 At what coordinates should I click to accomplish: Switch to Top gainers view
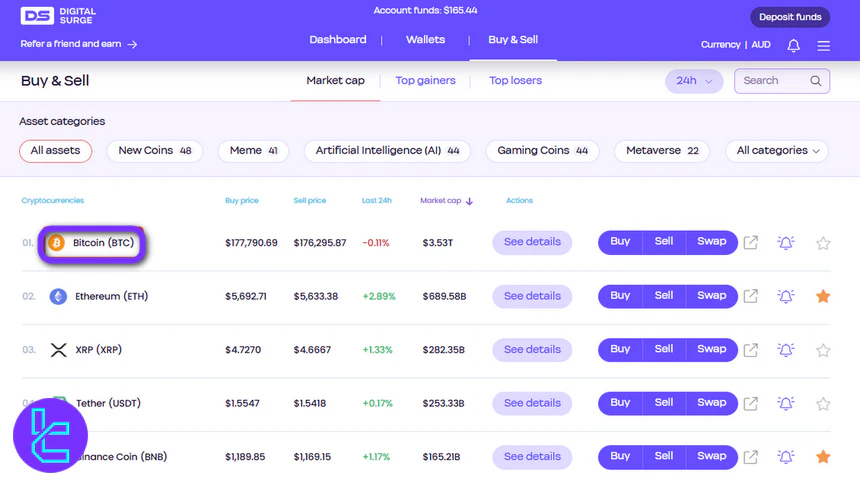(425, 81)
